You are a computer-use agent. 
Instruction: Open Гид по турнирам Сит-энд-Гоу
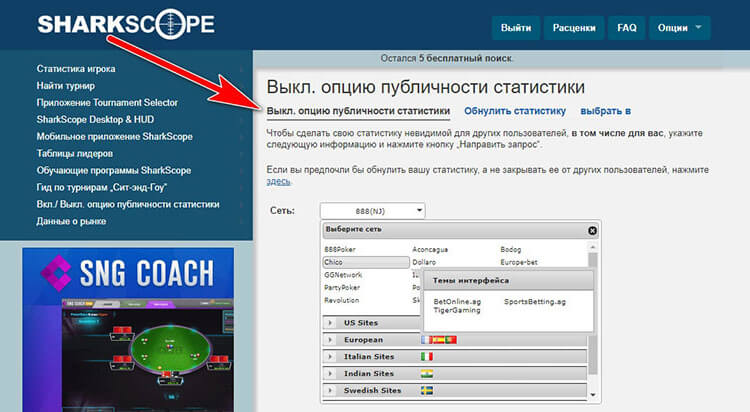[102, 187]
